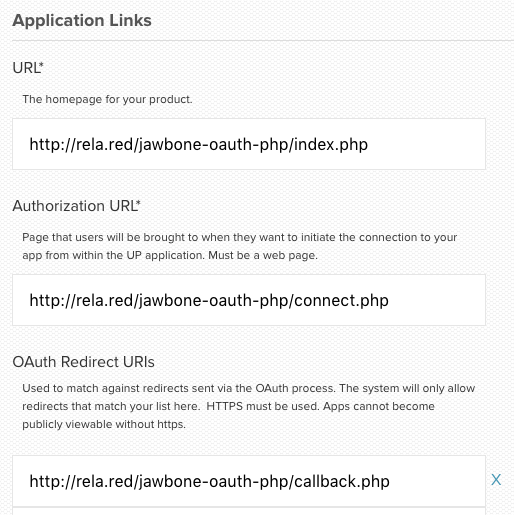Viewport: 514px width, 515px height.
Task: Focus the callback.php redirect URI field
Action: [x=249, y=481]
